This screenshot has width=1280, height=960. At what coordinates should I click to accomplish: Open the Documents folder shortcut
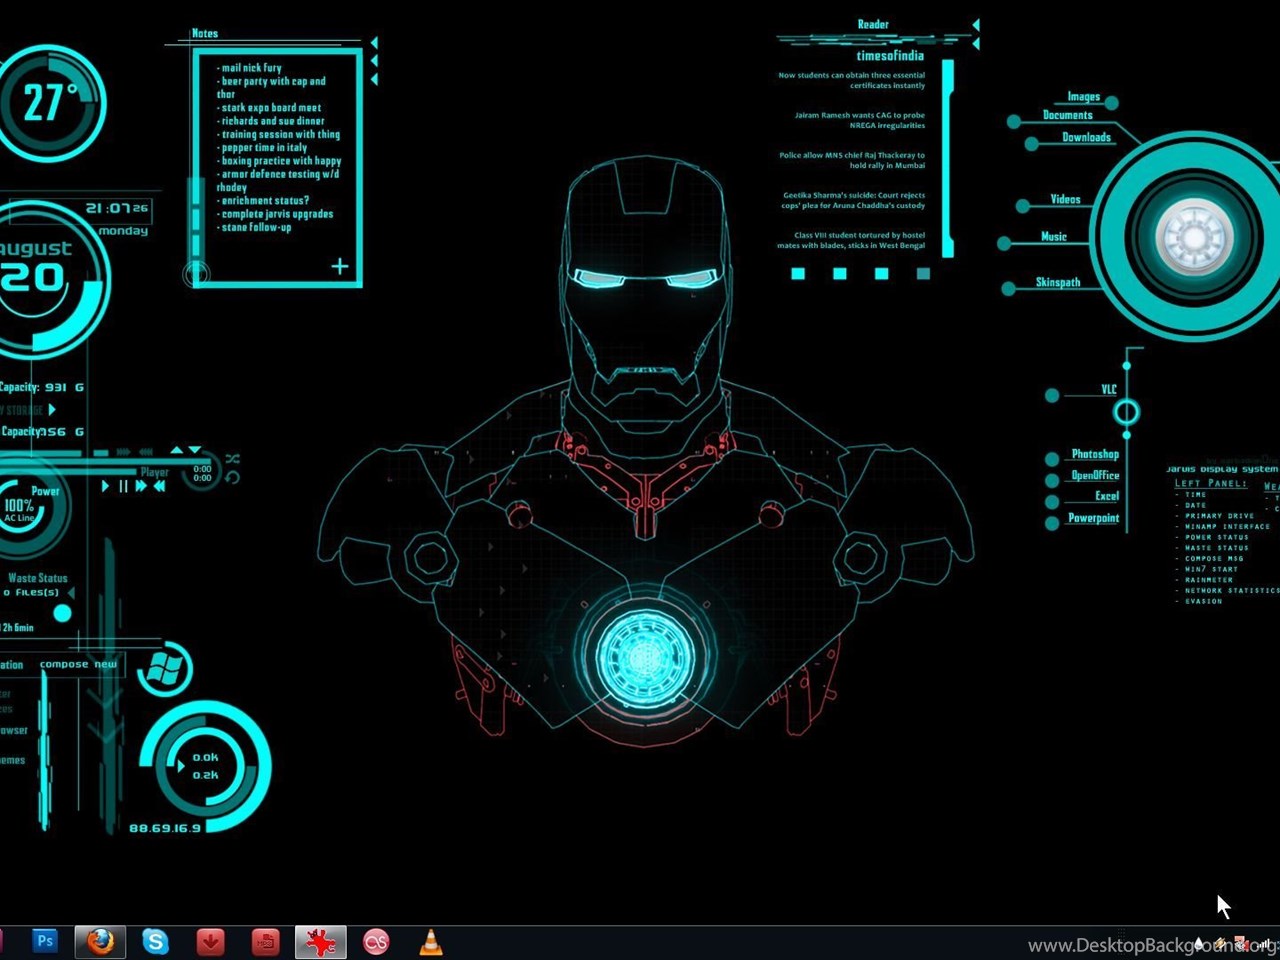coord(1068,115)
